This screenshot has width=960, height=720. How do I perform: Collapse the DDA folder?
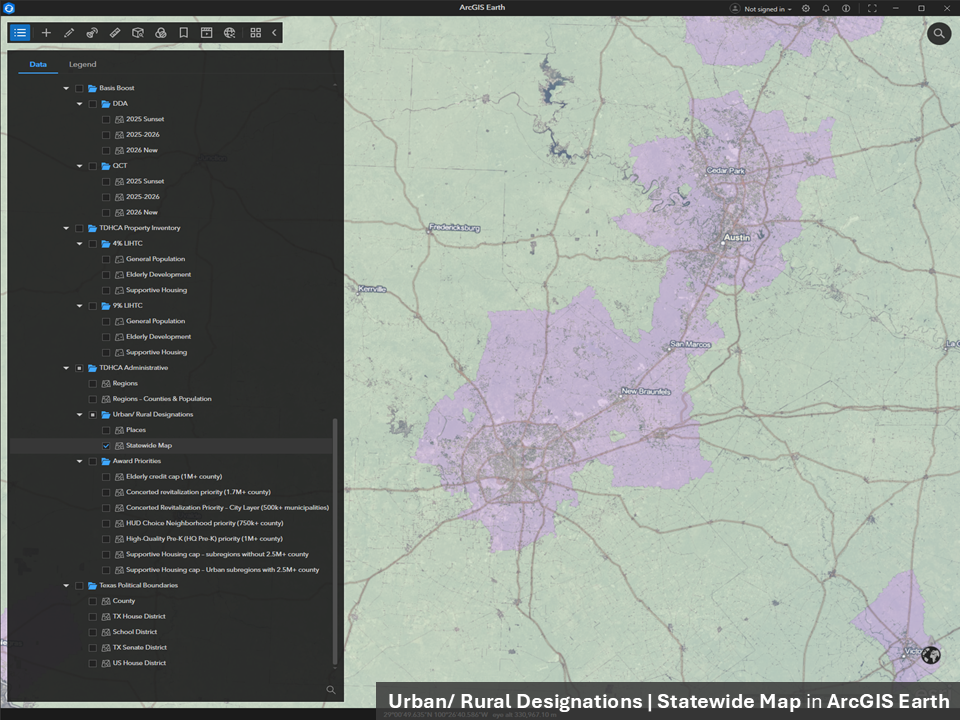(x=80, y=104)
